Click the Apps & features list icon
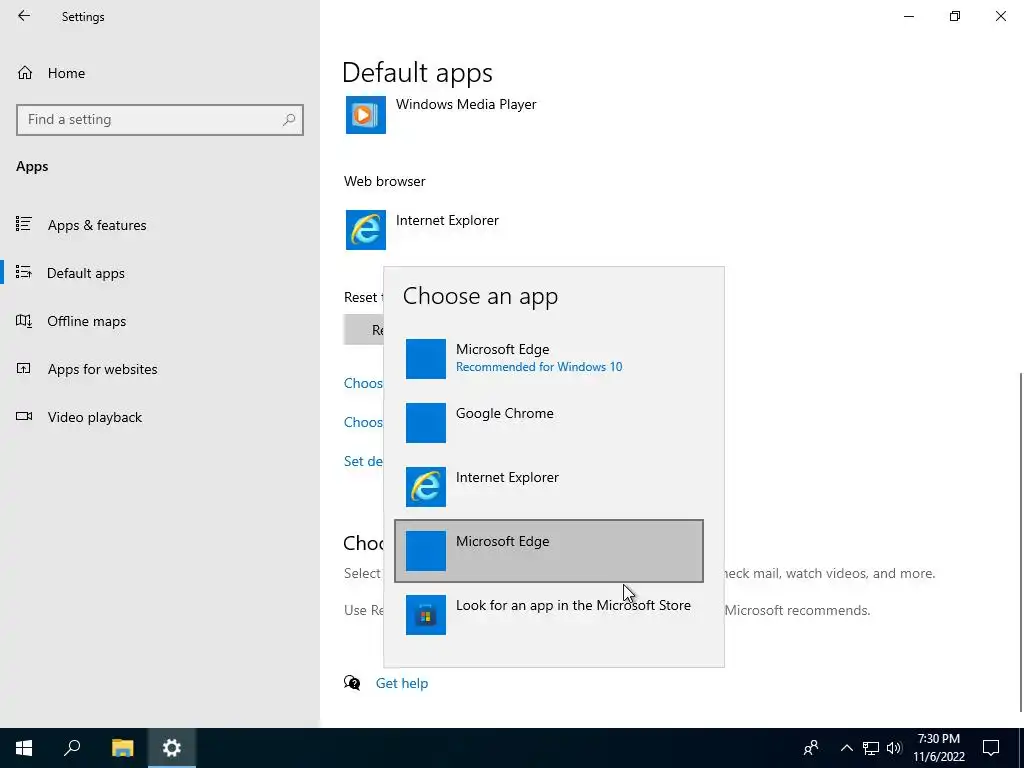Viewport: 1024px width, 768px height. 24,224
